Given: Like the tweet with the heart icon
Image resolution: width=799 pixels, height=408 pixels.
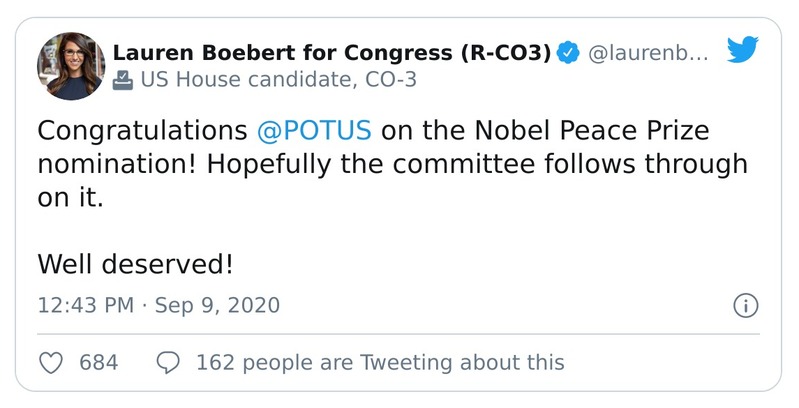Looking at the screenshot, I should coord(51,362).
